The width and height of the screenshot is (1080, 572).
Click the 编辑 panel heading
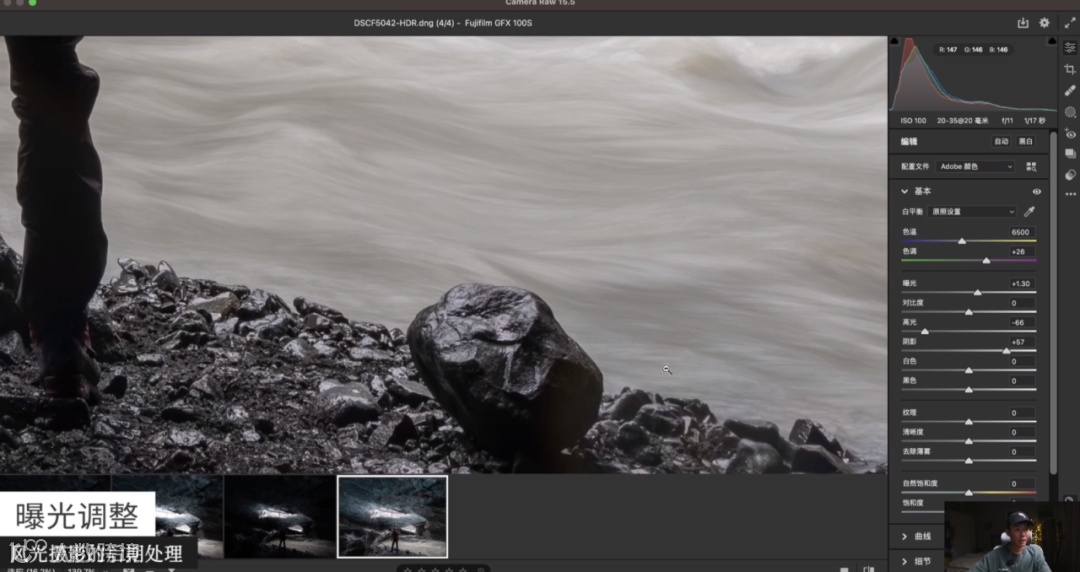[x=909, y=141]
